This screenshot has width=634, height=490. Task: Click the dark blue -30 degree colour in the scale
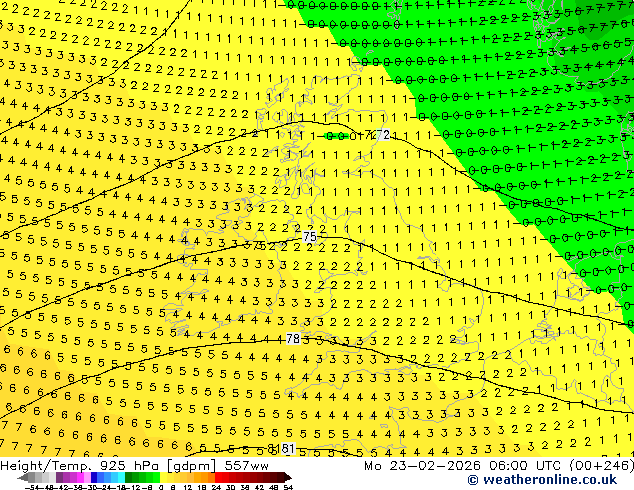pyautogui.click(x=94, y=477)
